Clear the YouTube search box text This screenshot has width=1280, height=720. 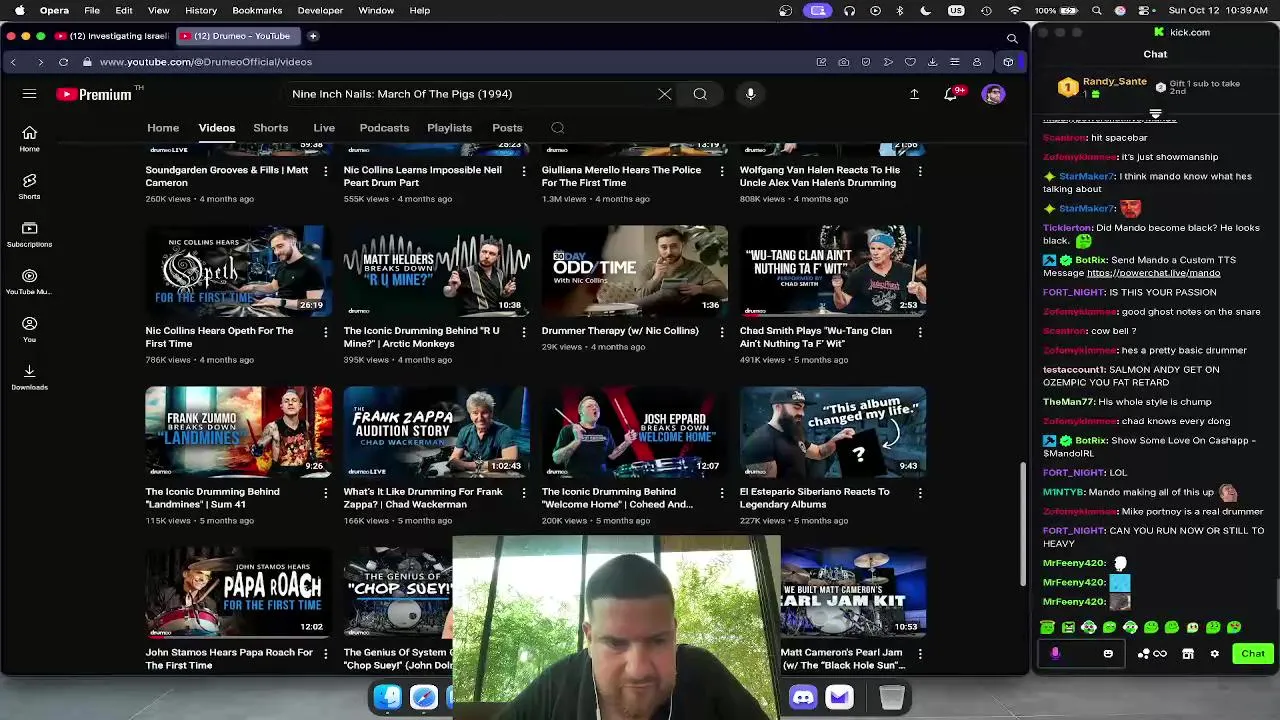(x=664, y=94)
